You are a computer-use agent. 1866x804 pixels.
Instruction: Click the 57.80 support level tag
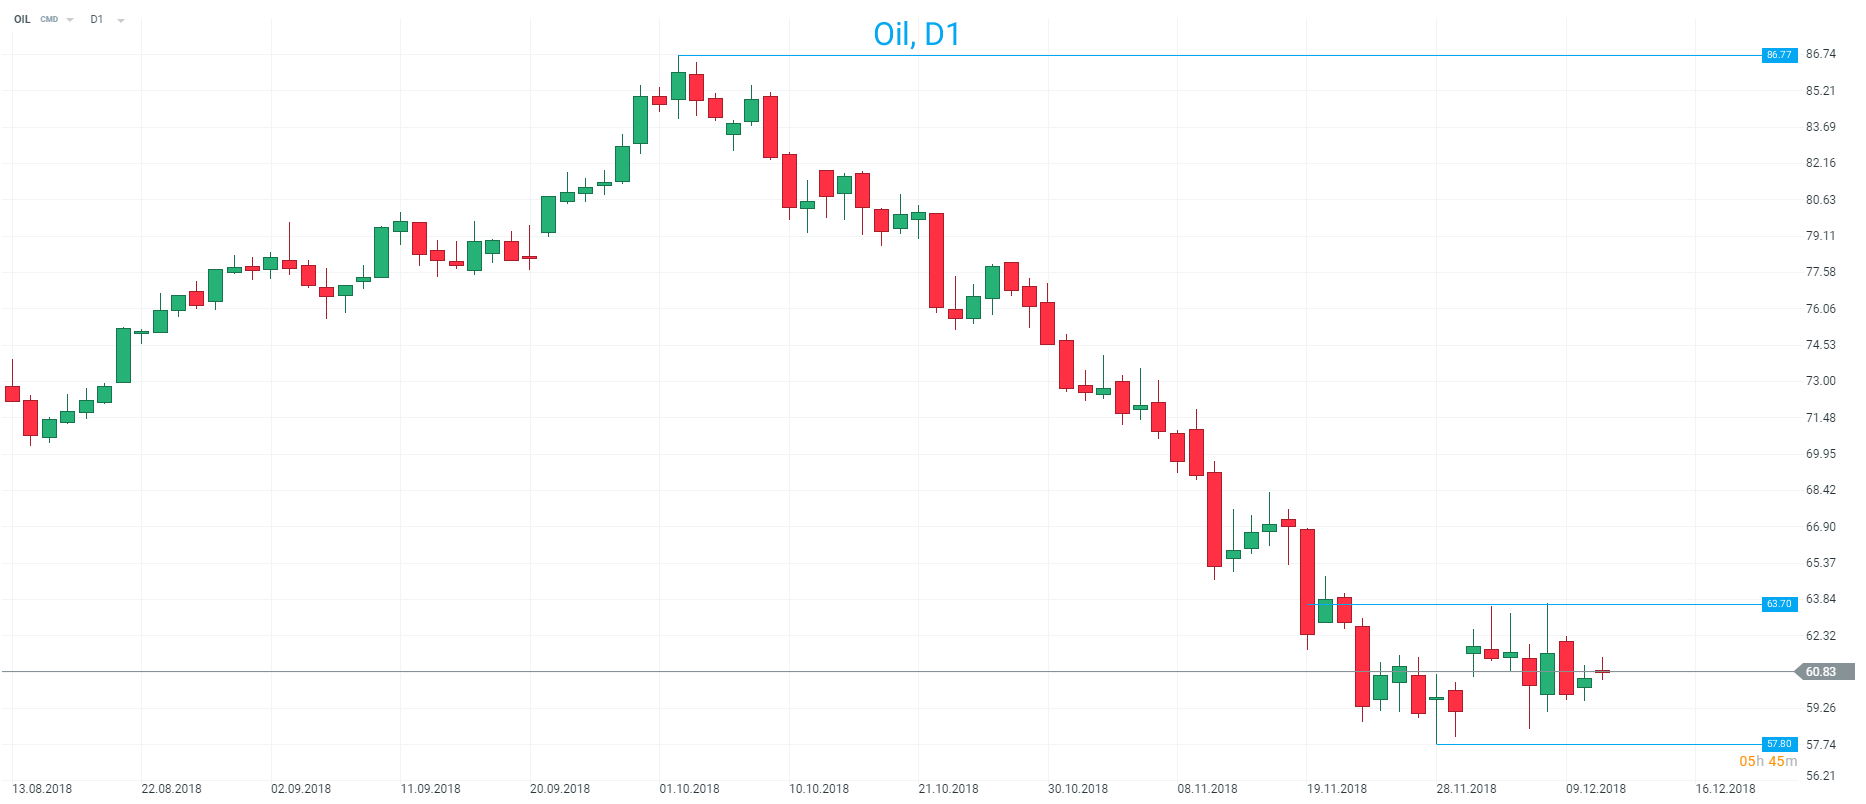1779,744
